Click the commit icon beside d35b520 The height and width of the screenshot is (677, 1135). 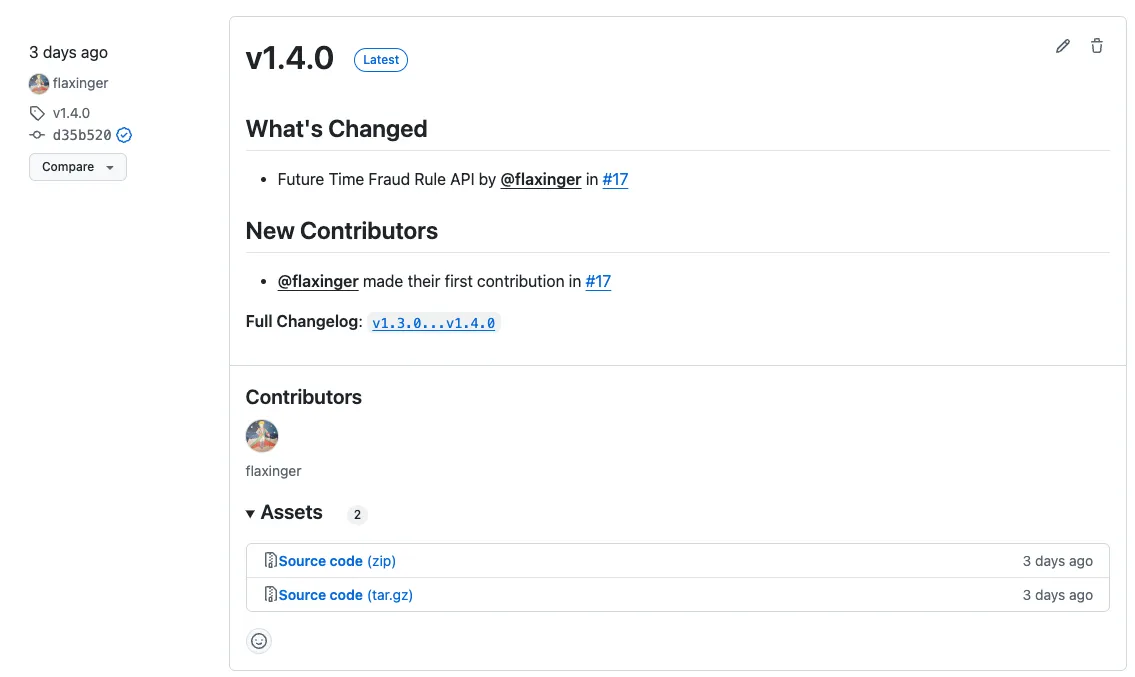[x=37, y=135]
